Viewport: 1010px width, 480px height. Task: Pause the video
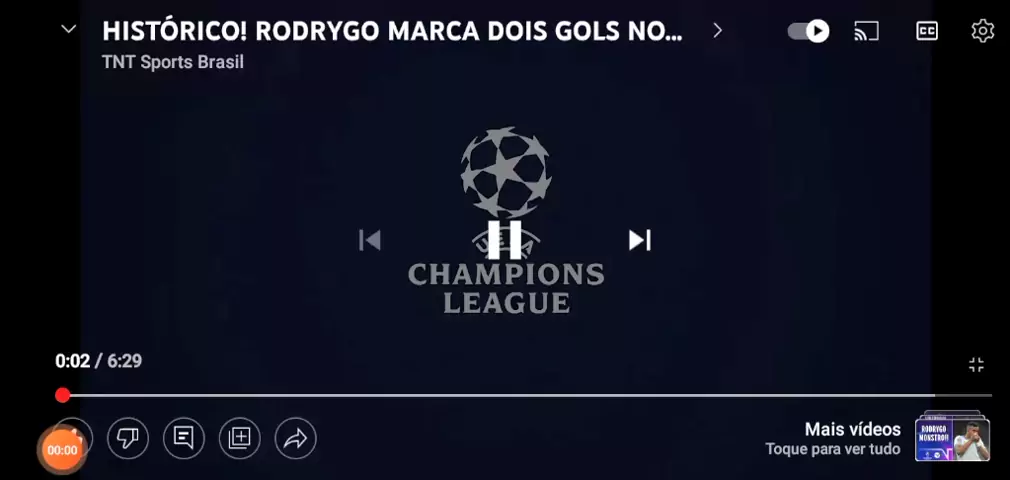point(505,240)
